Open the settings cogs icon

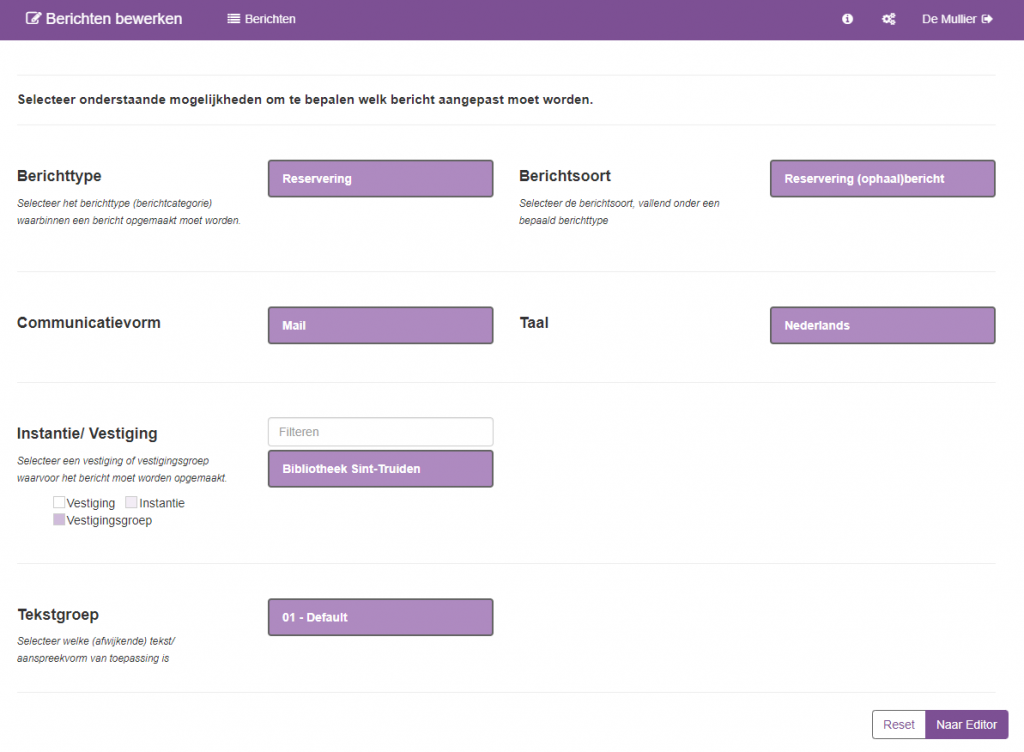click(888, 19)
